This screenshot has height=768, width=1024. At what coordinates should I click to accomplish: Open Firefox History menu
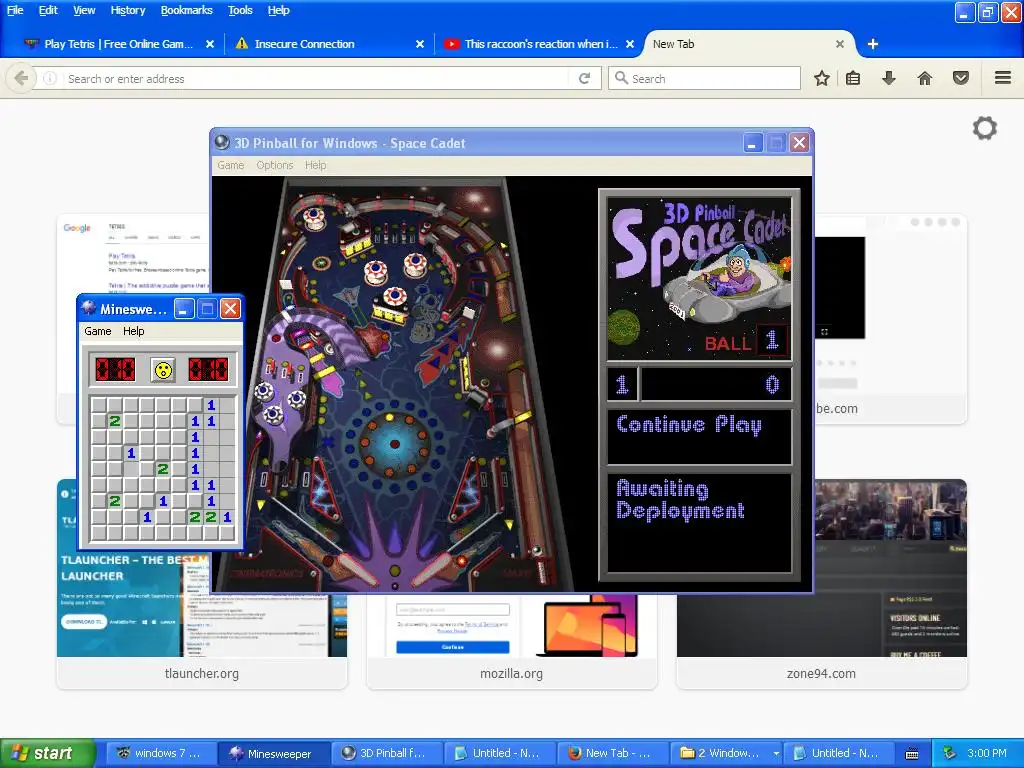click(127, 10)
